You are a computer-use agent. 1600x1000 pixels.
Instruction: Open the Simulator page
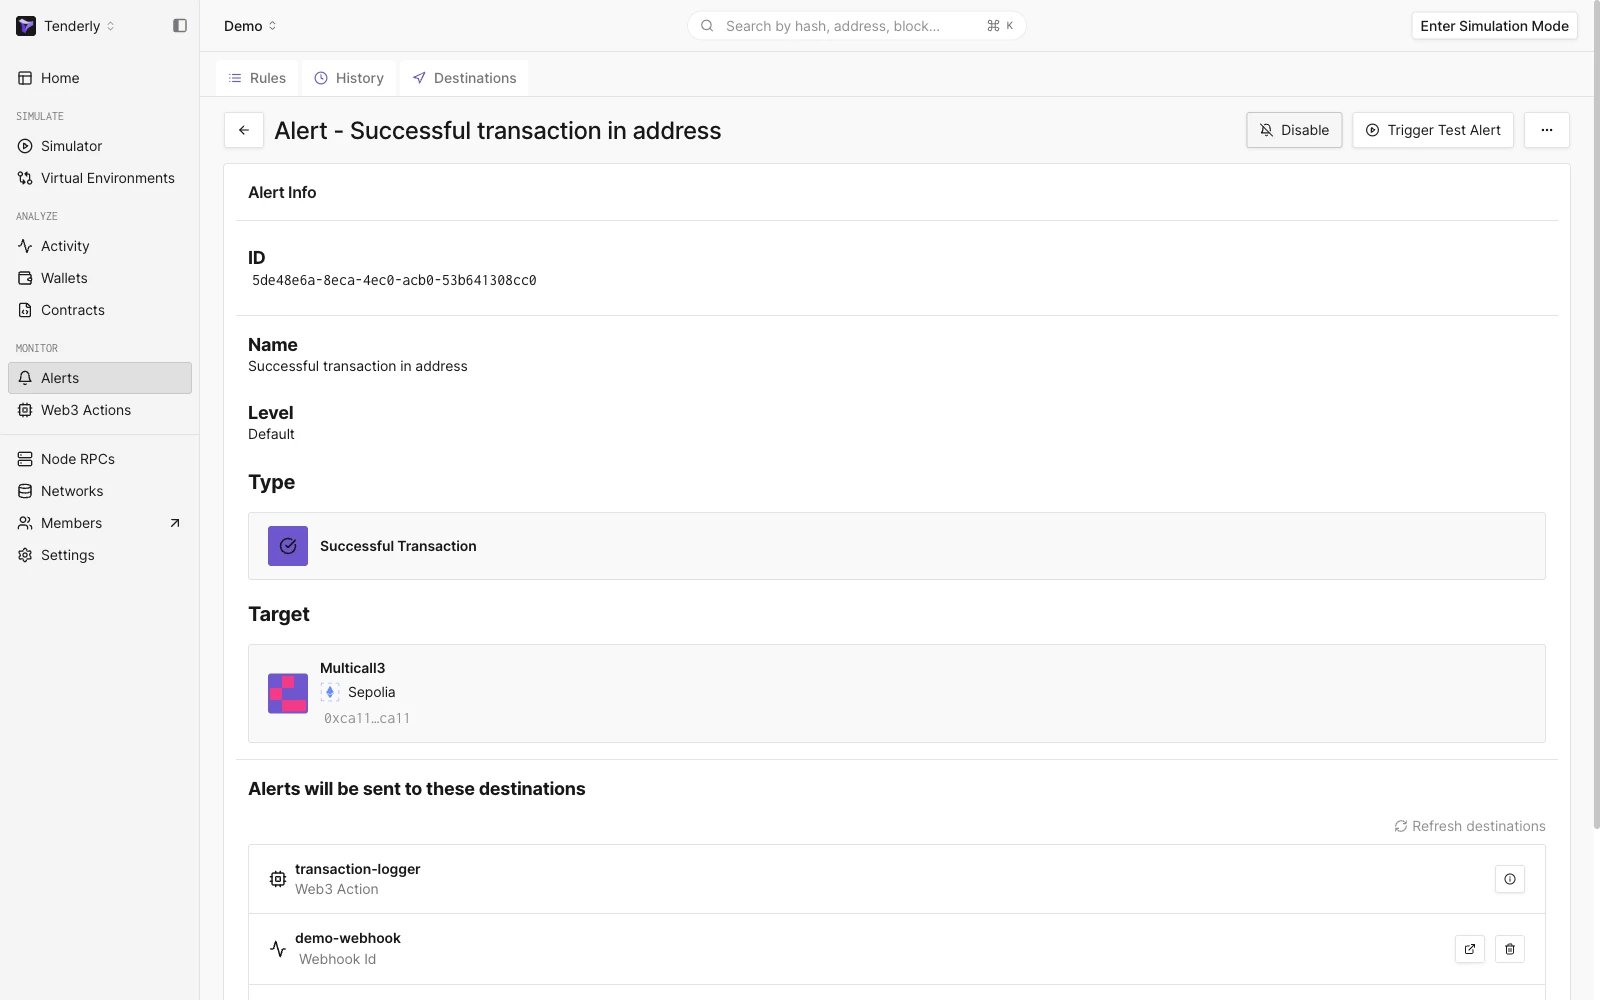[x=100, y=146]
